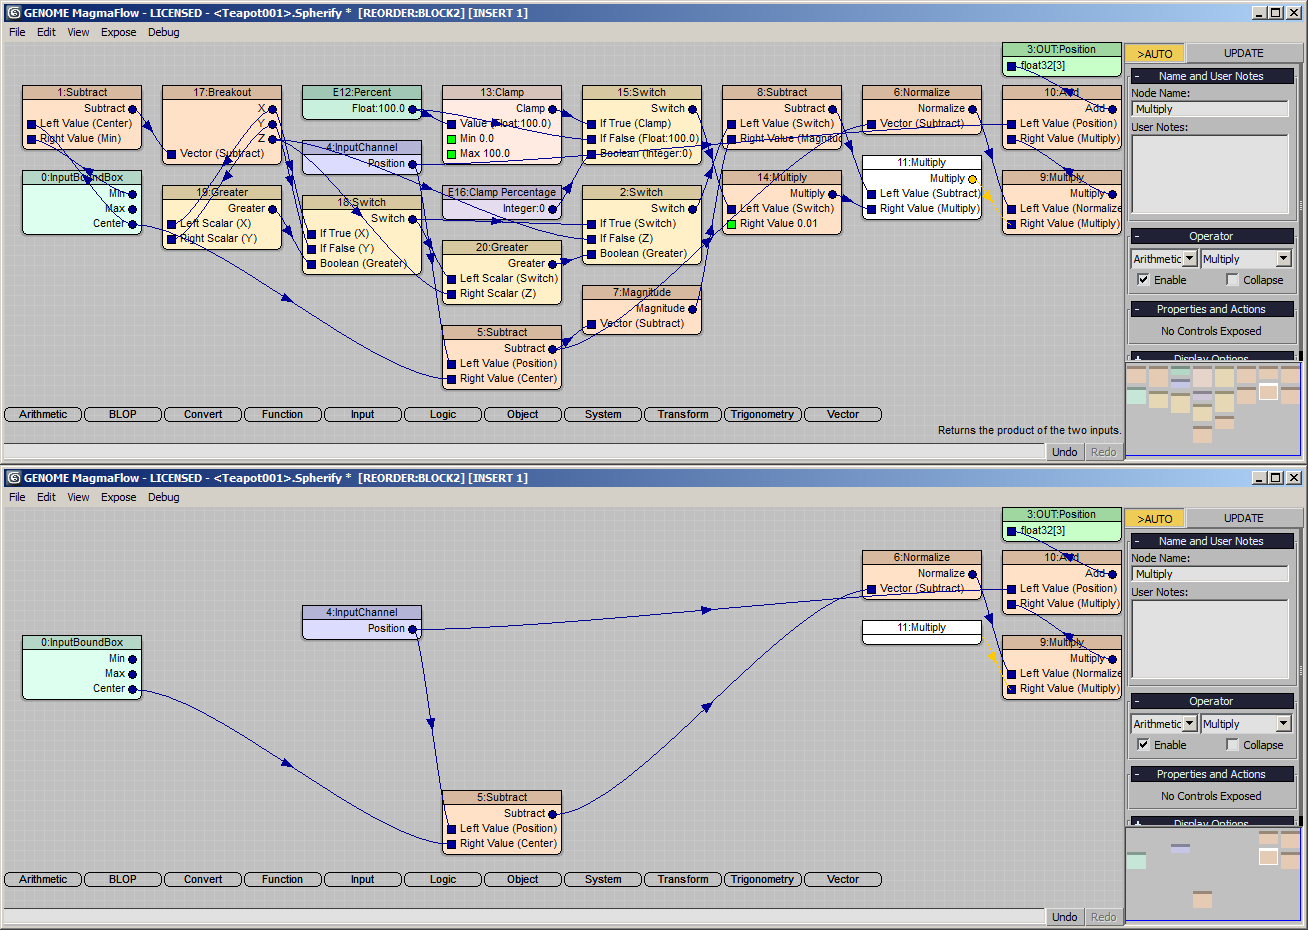Open Edit menu in top window

[46, 32]
